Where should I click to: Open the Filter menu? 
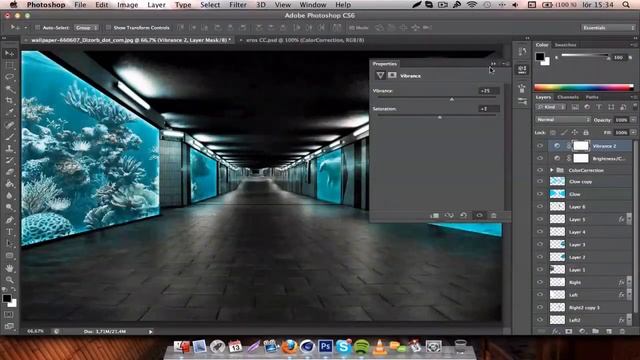238,5
